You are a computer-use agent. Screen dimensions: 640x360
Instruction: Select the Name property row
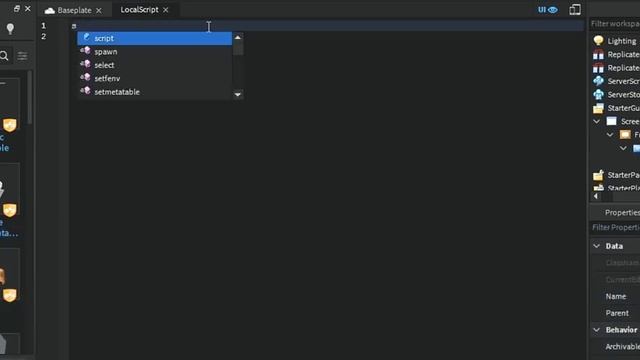pos(616,296)
